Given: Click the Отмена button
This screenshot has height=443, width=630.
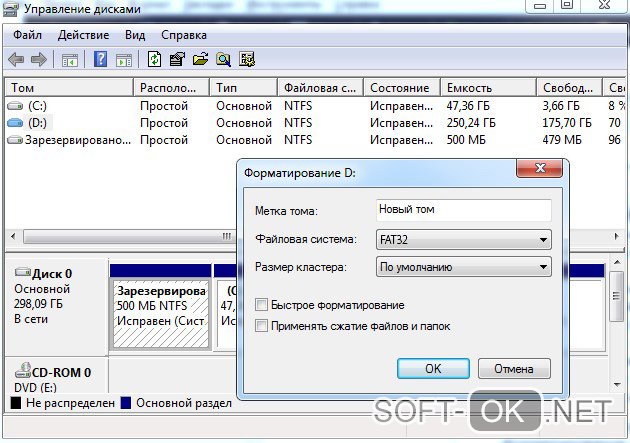Looking at the screenshot, I should (x=514, y=369).
